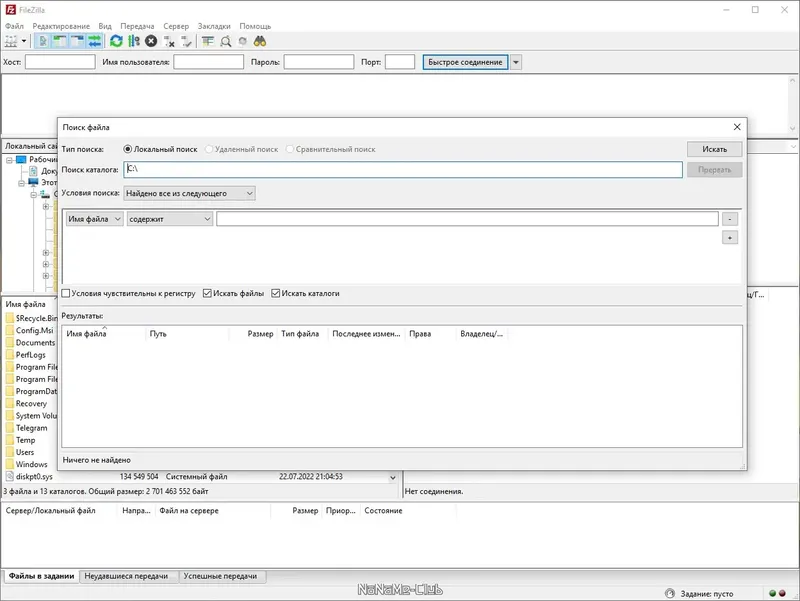Click the Искать button
The width and height of the screenshot is (800, 601).
714,149
